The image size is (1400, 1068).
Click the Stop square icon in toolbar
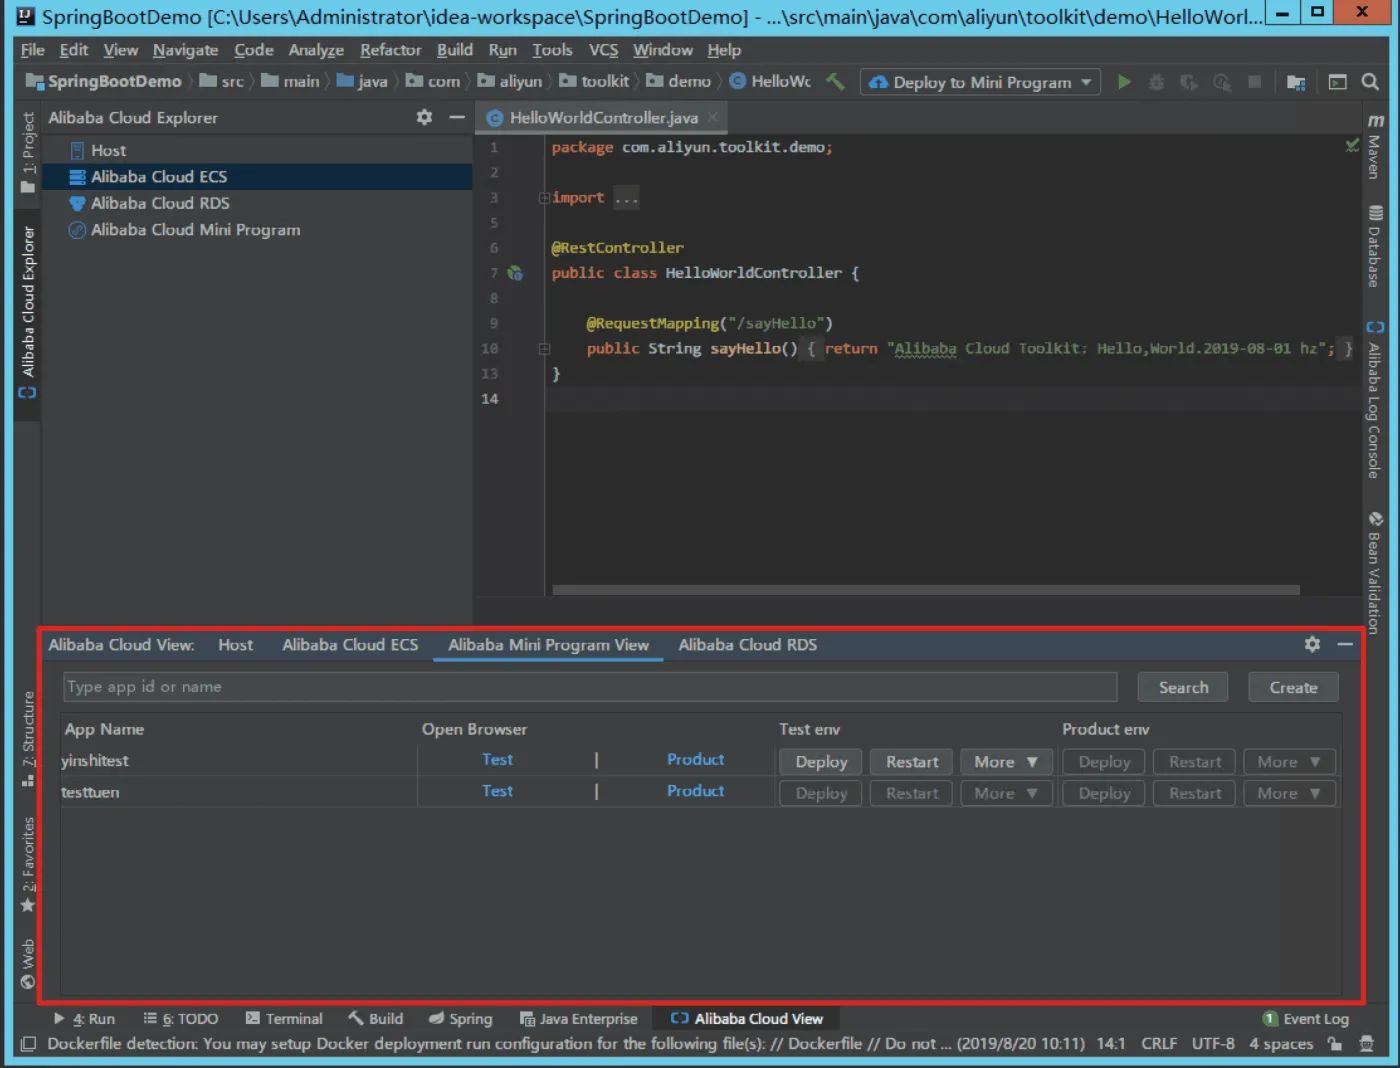coord(1254,82)
